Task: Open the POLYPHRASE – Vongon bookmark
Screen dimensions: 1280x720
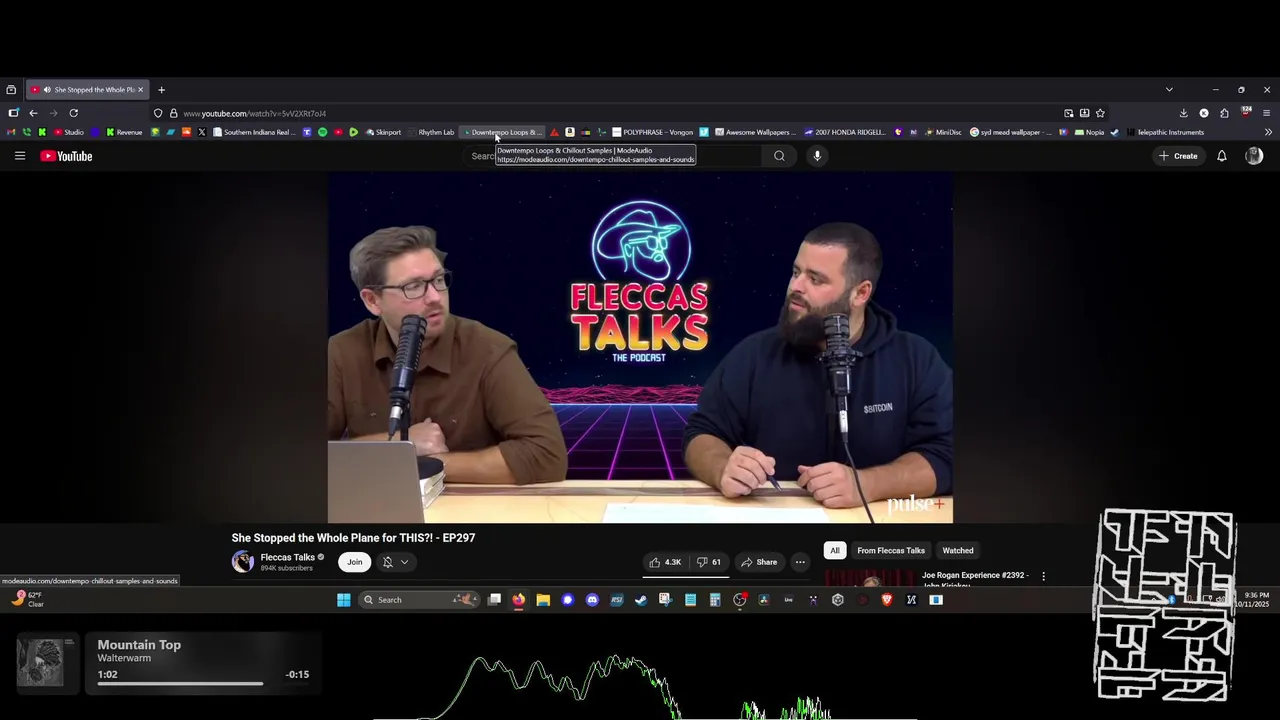Action: tap(652, 132)
